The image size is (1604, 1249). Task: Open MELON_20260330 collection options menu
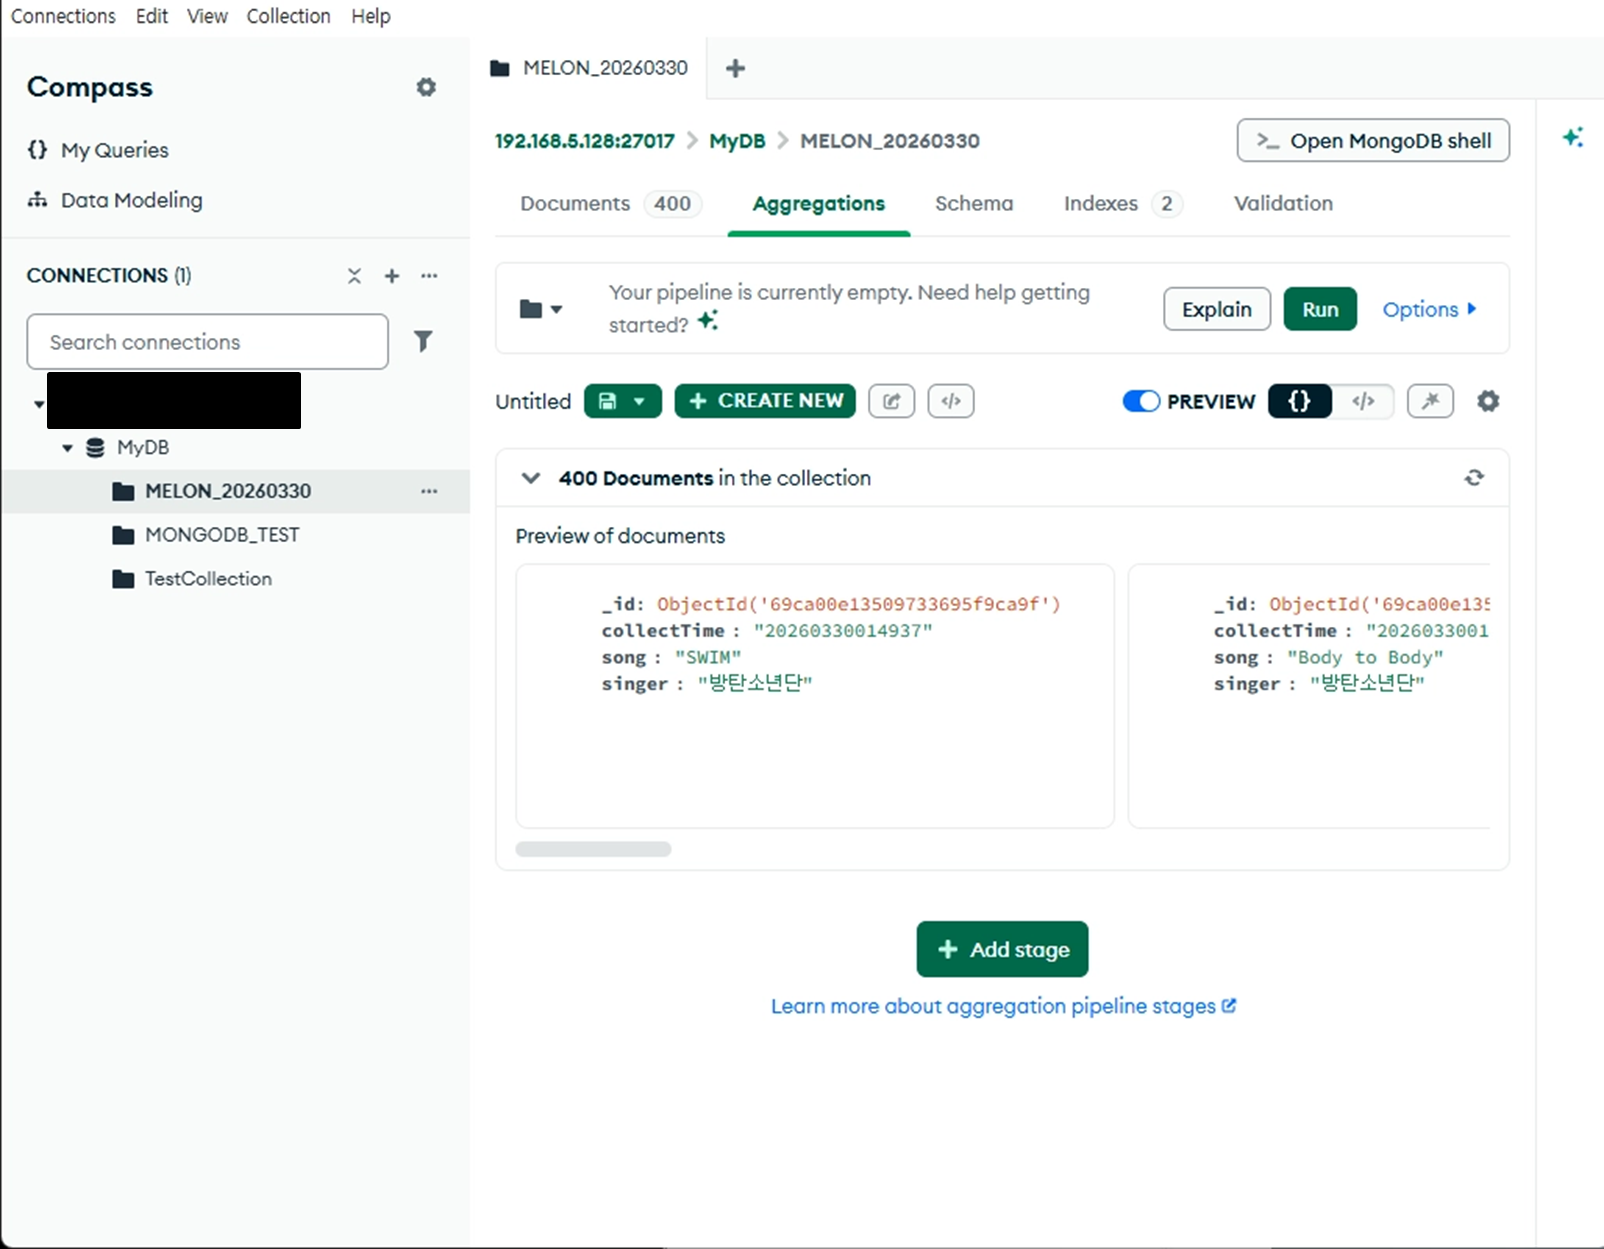click(429, 491)
